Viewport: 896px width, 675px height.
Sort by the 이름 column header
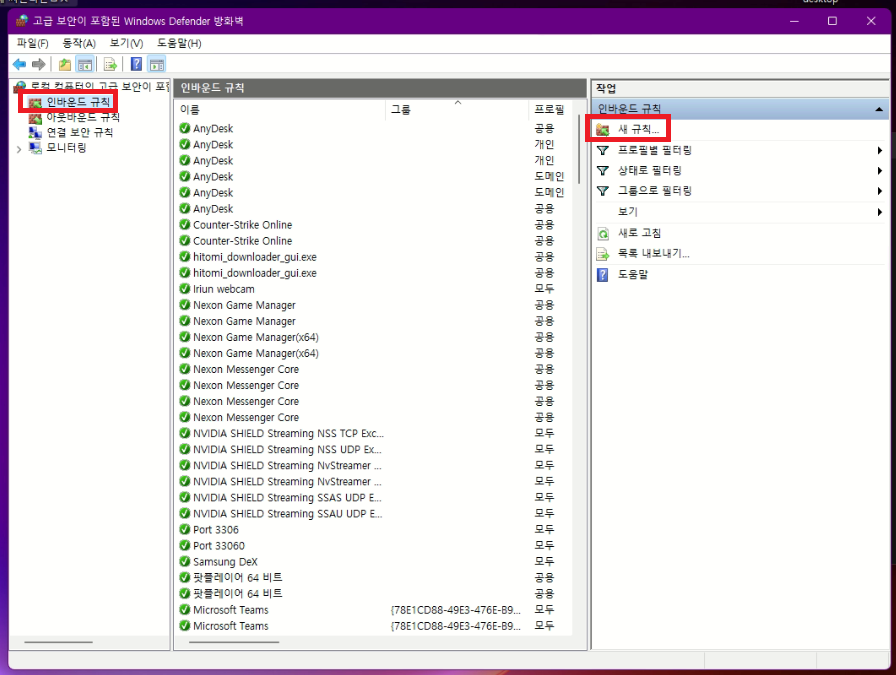pyautogui.click(x=280, y=110)
